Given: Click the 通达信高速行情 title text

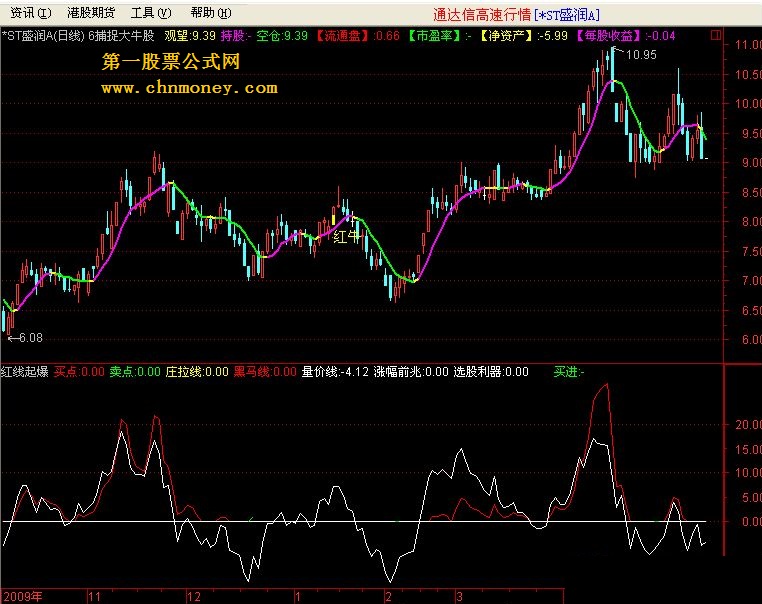Looking at the screenshot, I should point(482,15).
